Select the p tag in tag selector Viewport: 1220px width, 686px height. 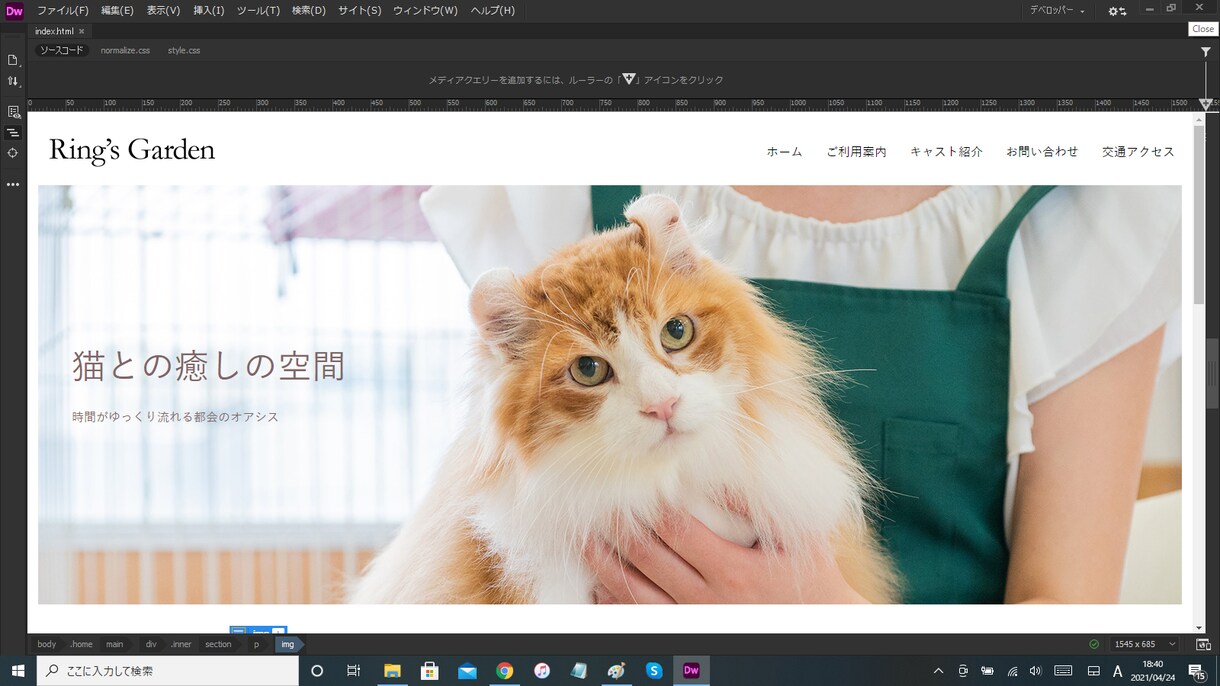[x=256, y=645]
